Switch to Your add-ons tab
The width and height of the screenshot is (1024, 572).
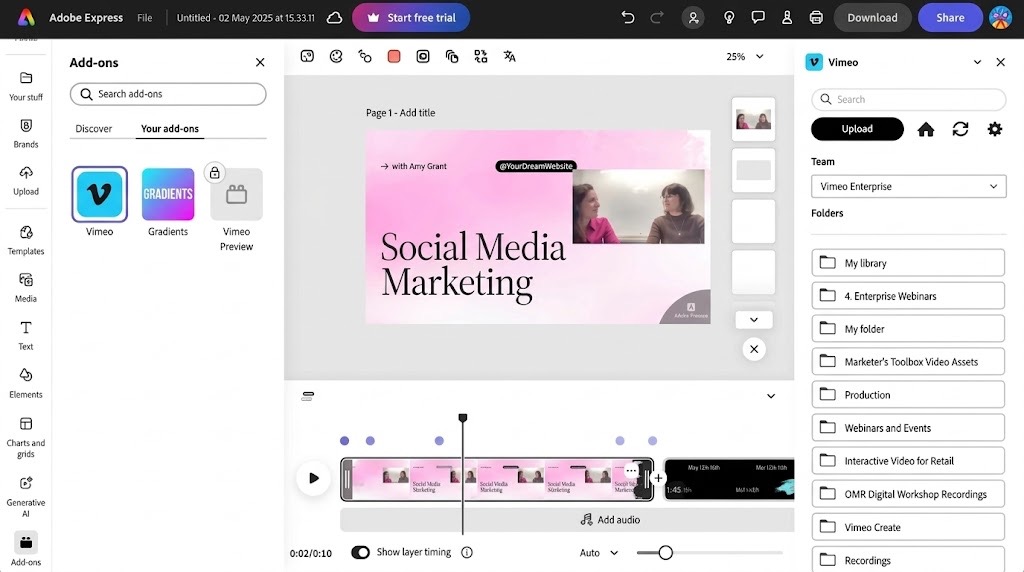point(170,129)
